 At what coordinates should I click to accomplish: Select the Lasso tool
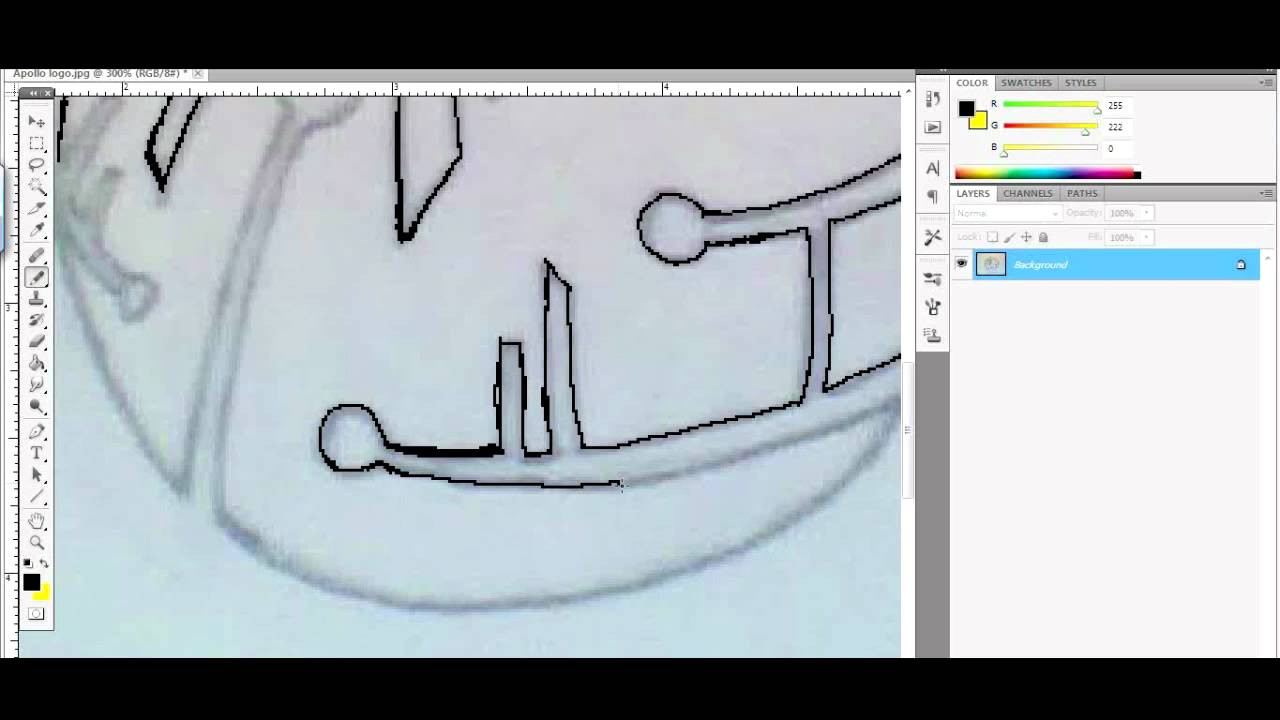coord(37,165)
